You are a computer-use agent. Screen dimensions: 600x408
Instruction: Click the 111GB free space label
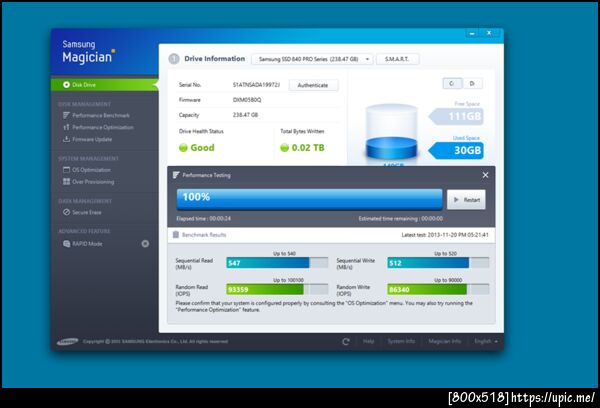(x=456, y=116)
